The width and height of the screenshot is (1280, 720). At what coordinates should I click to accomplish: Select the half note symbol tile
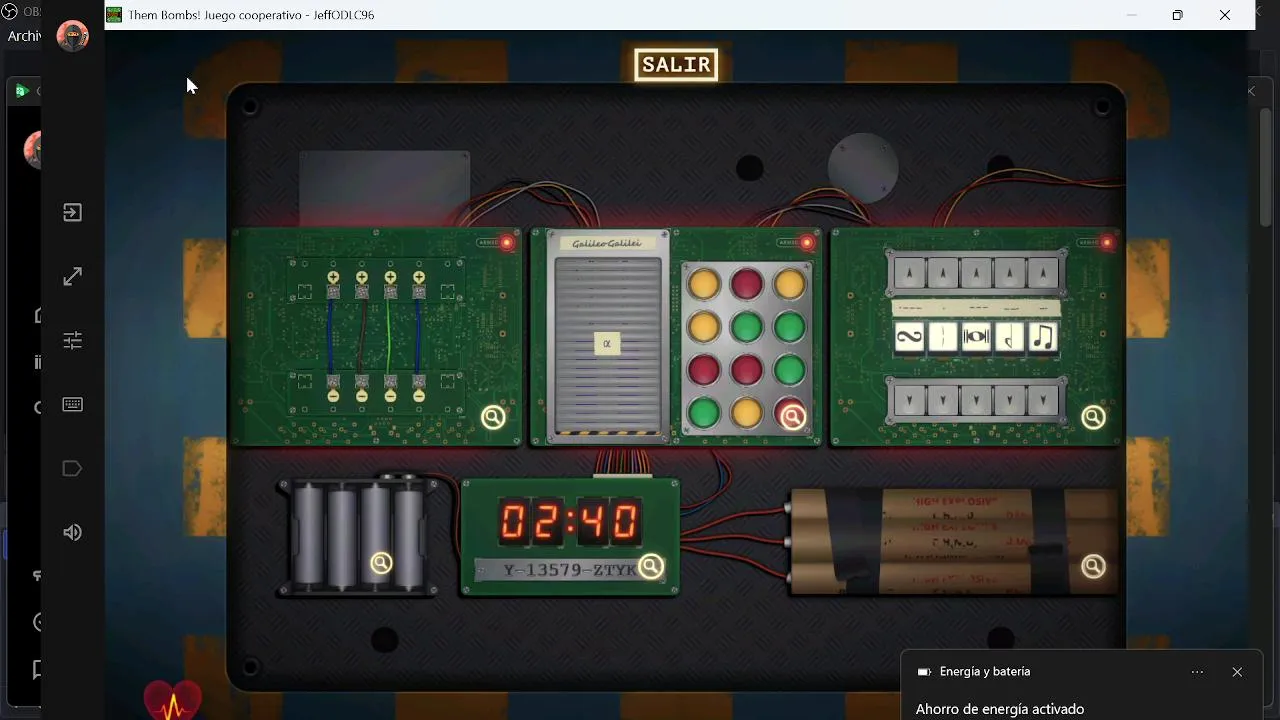click(1010, 337)
